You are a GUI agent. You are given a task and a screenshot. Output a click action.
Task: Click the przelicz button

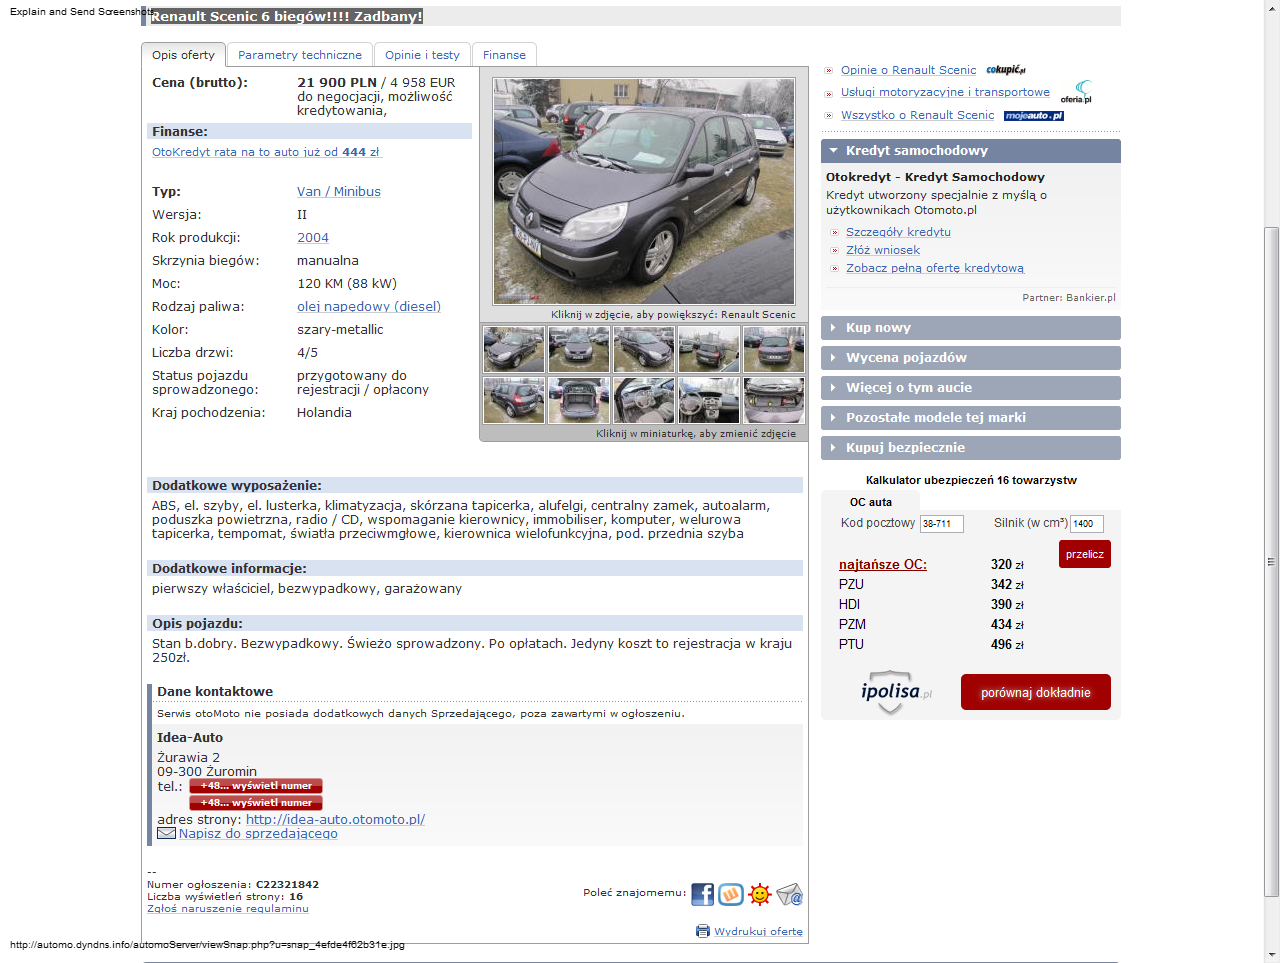pyautogui.click(x=1085, y=554)
